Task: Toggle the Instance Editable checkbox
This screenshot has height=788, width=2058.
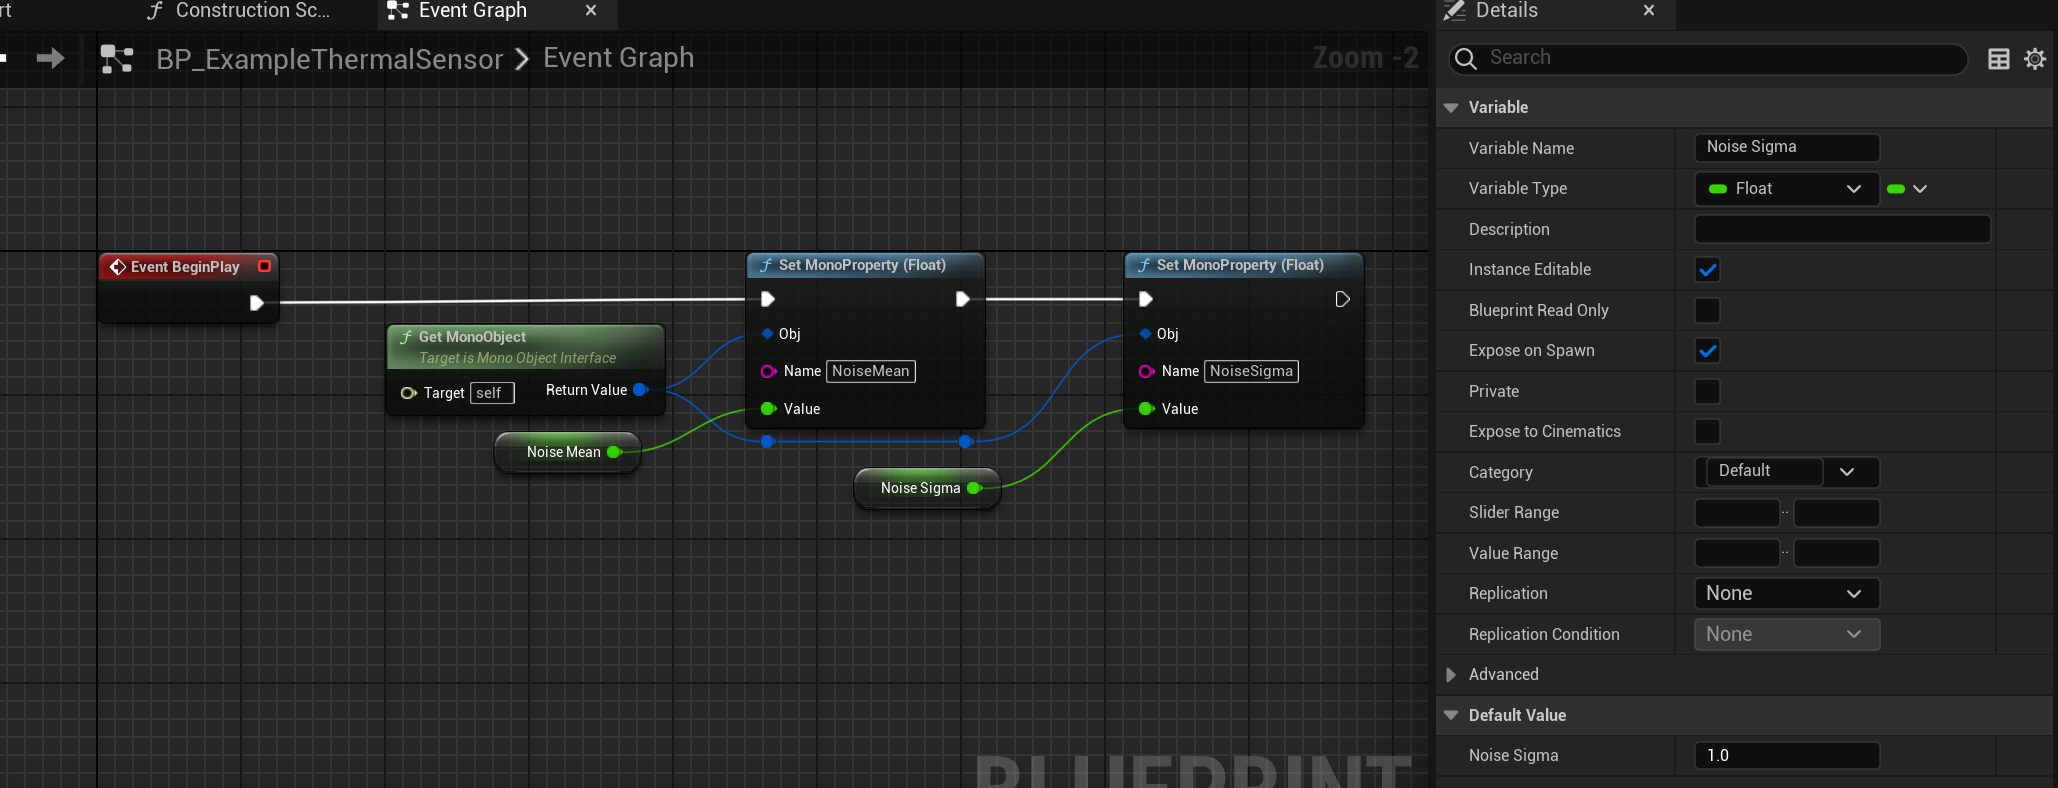Action: [1707, 270]
